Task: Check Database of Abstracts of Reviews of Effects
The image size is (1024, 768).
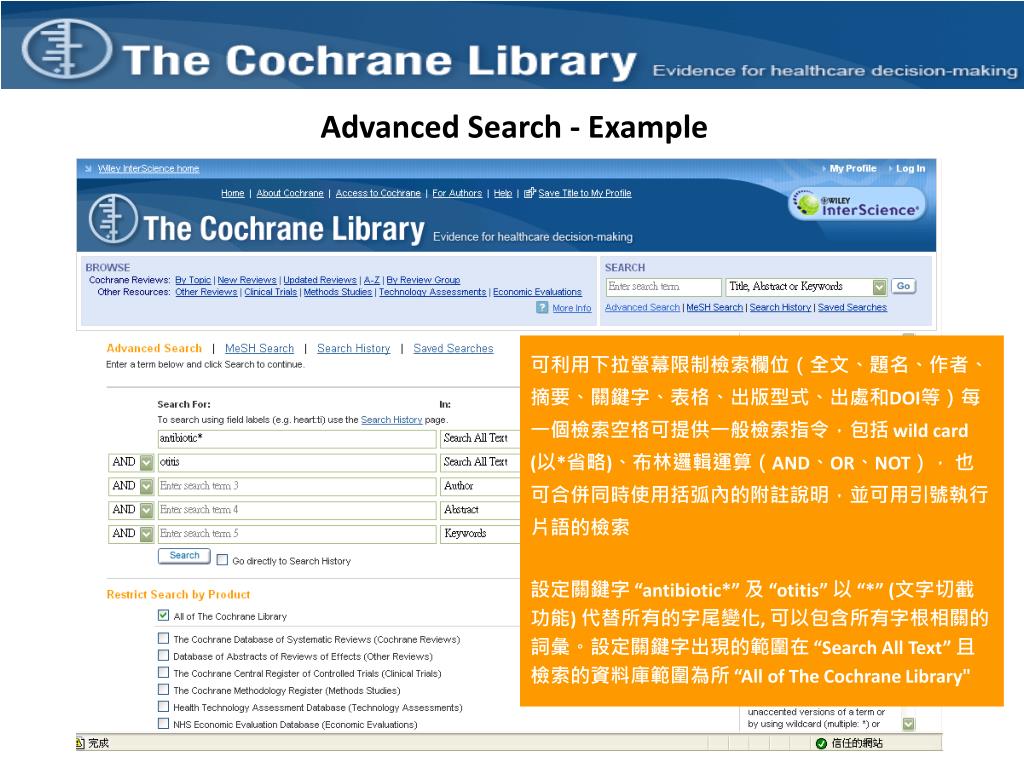Action: point(163,655)
